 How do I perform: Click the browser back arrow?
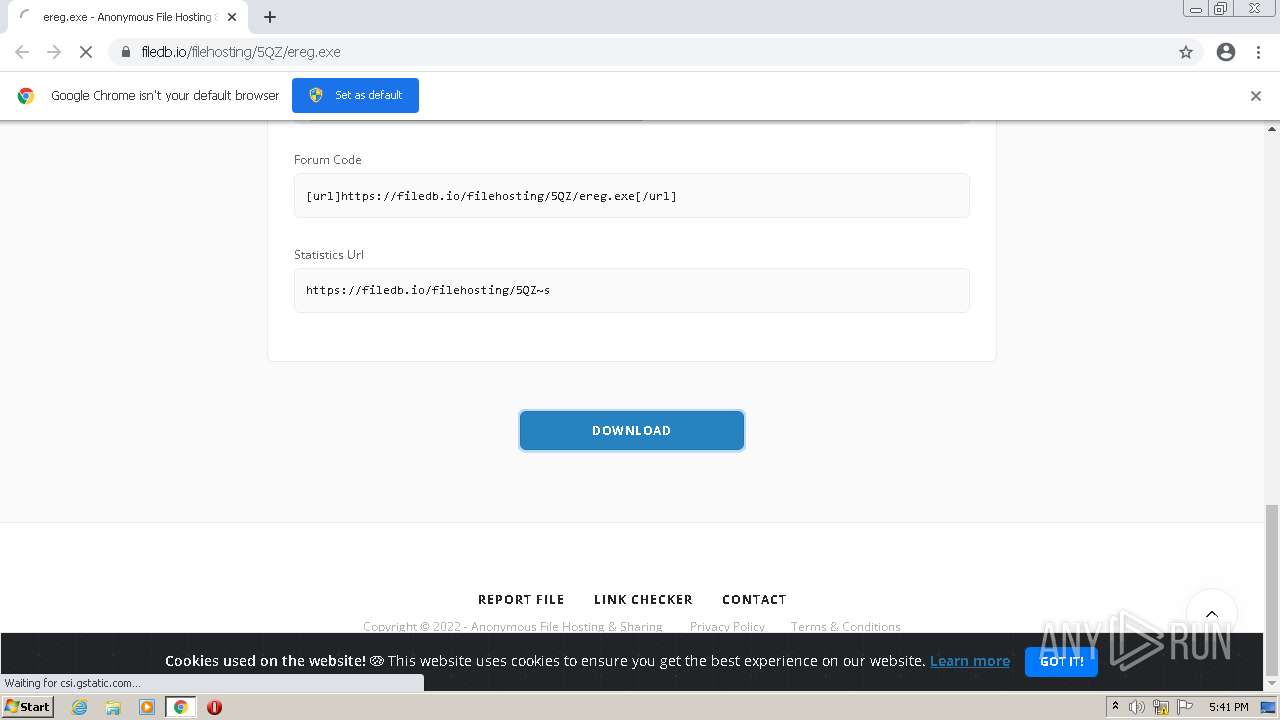[x=22, y=52]
